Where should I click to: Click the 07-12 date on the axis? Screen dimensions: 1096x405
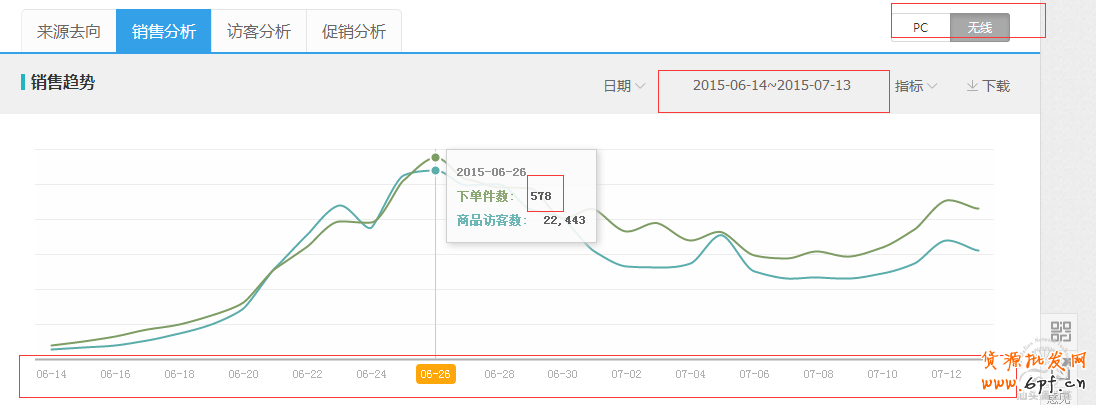[x=946, y=374]
